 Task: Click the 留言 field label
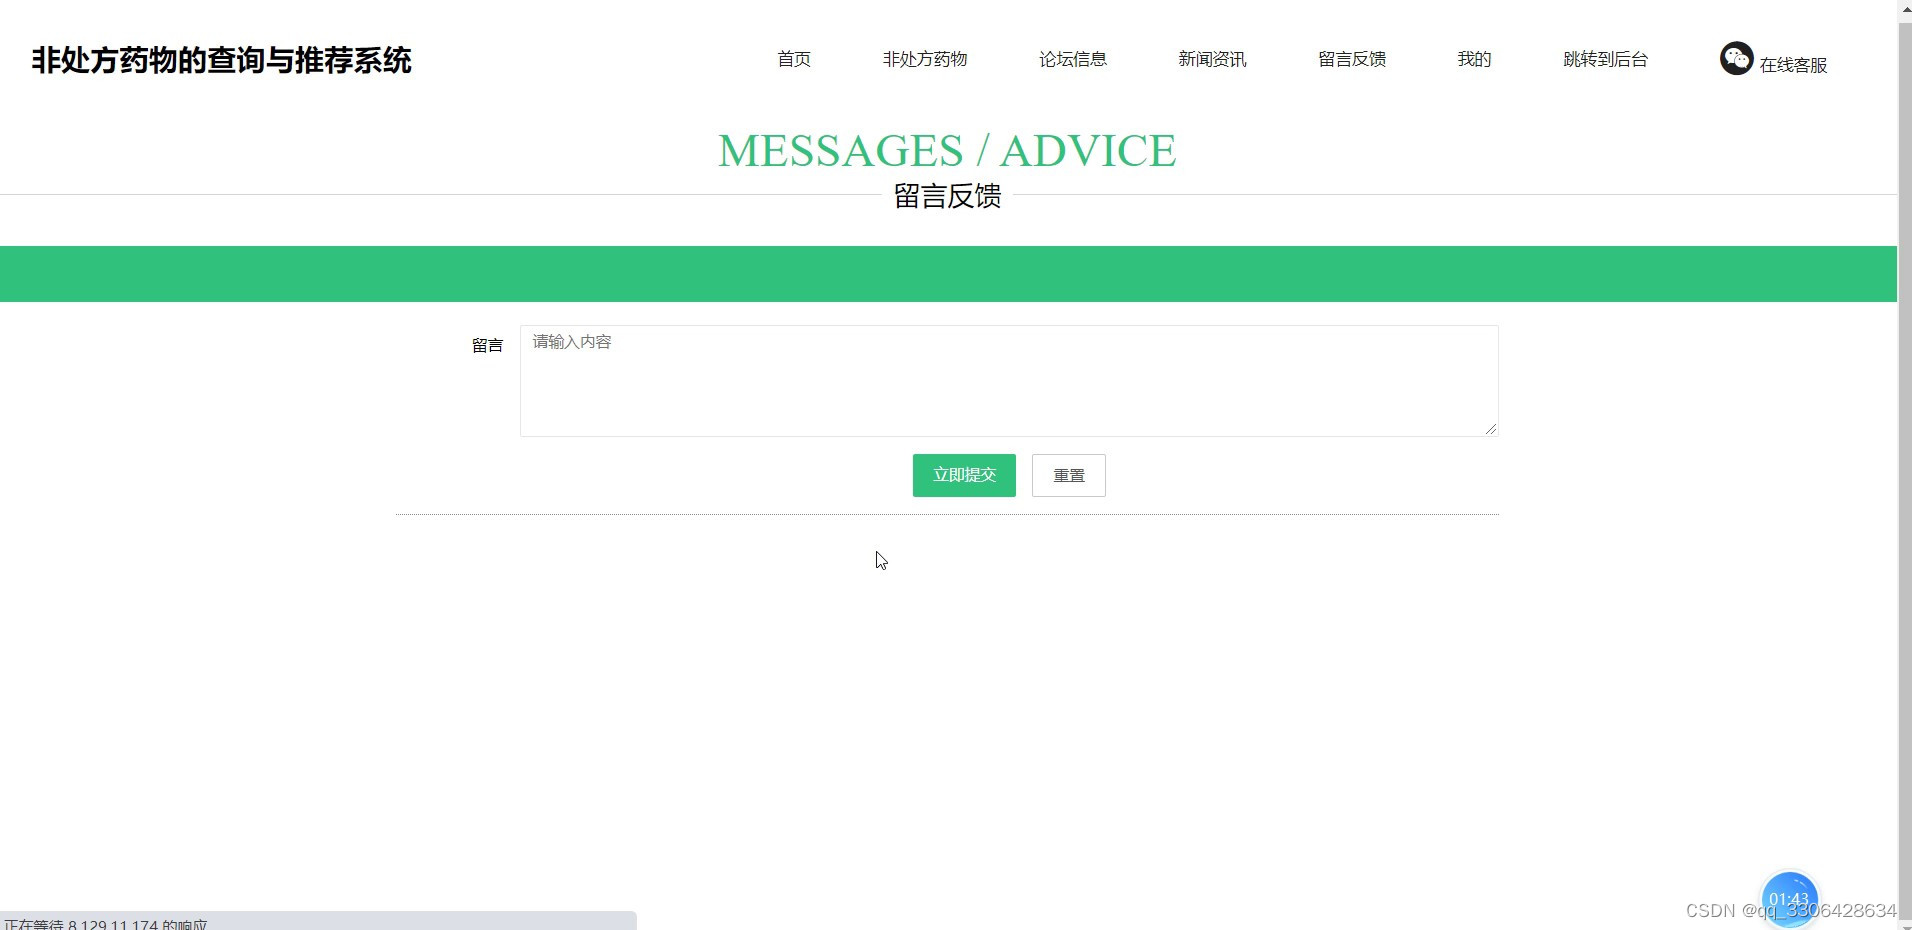pos(487,345)
